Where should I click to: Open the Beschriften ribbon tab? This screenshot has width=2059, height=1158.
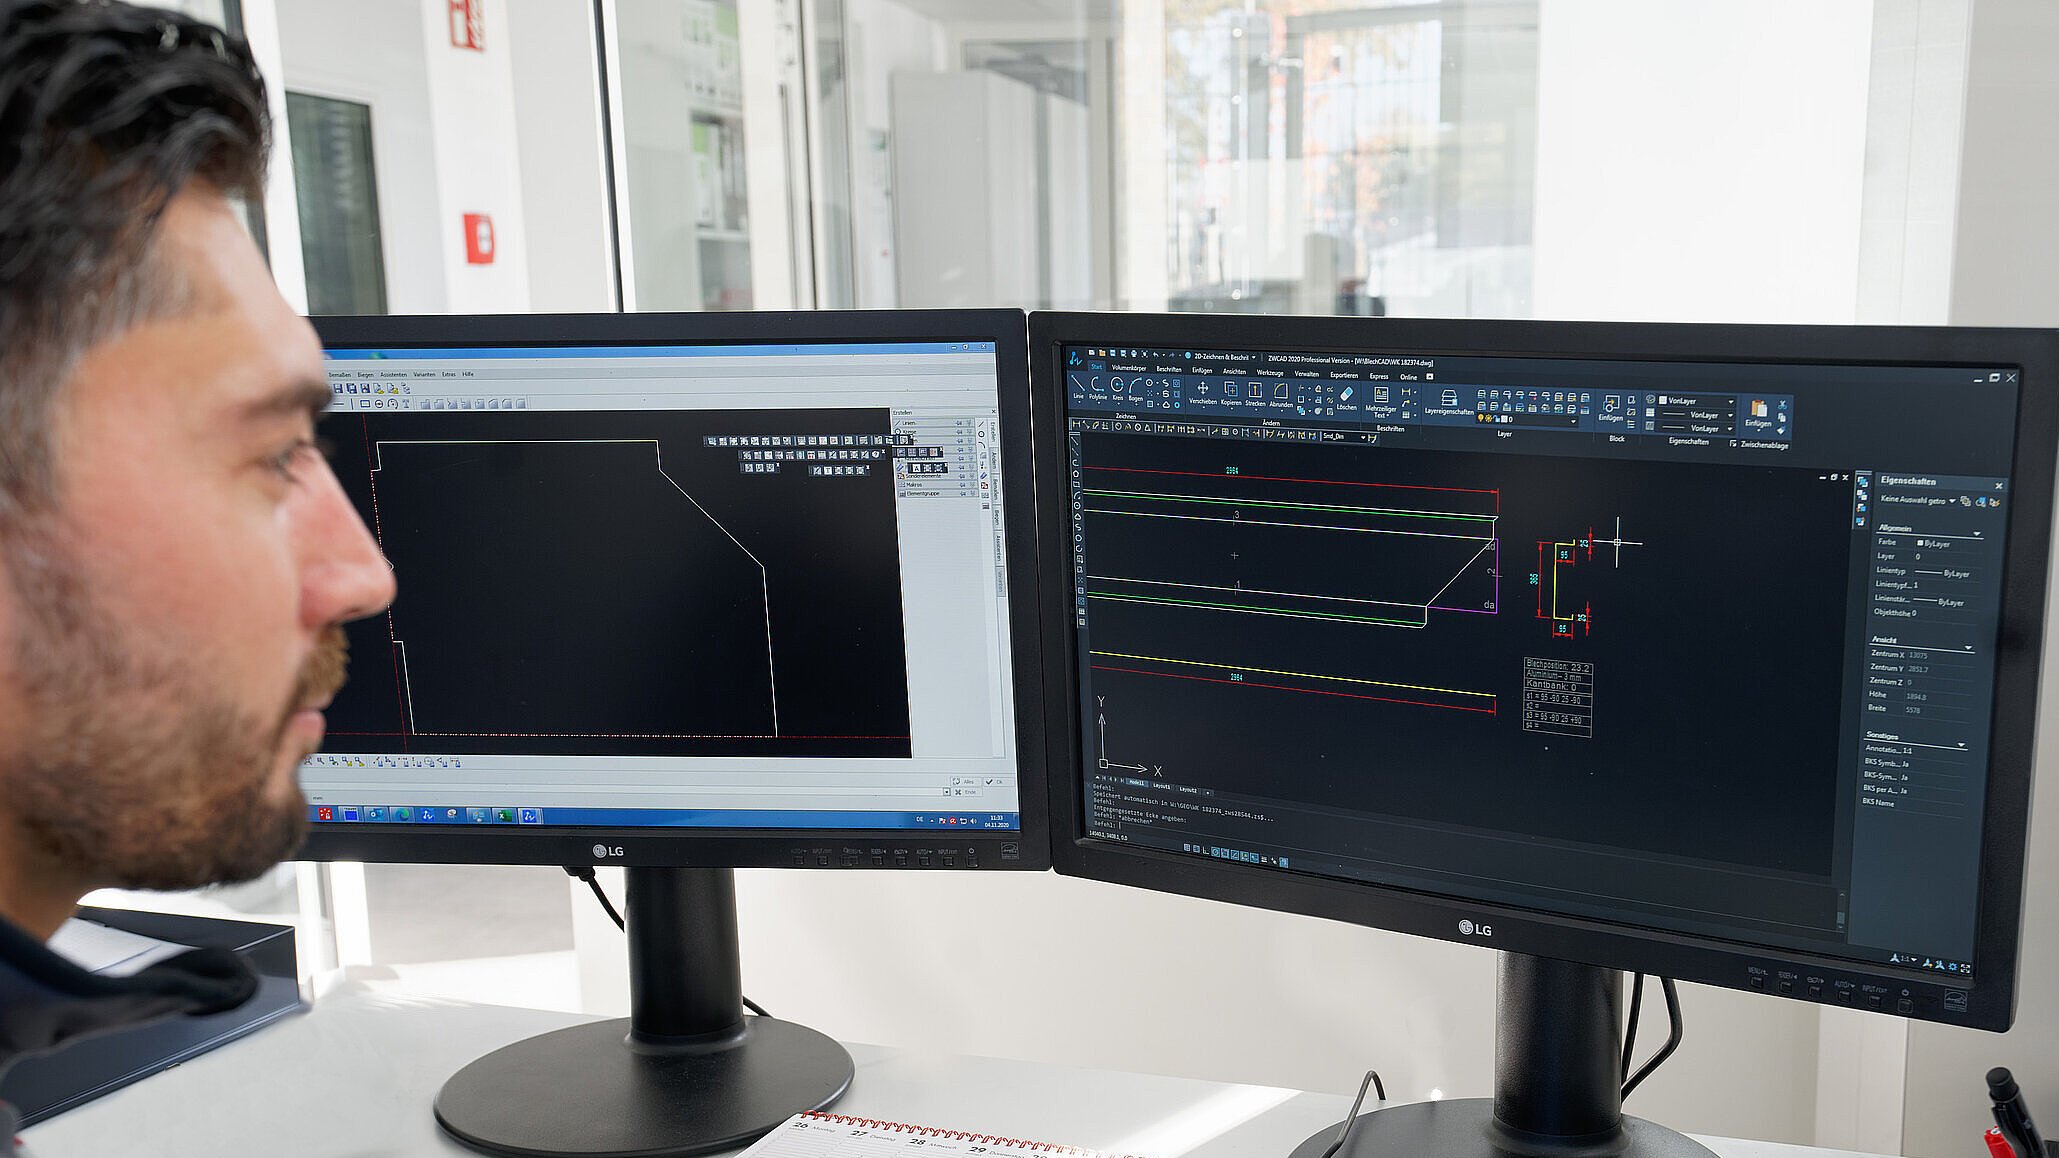pyautogui.click(x=1168, y=369)
